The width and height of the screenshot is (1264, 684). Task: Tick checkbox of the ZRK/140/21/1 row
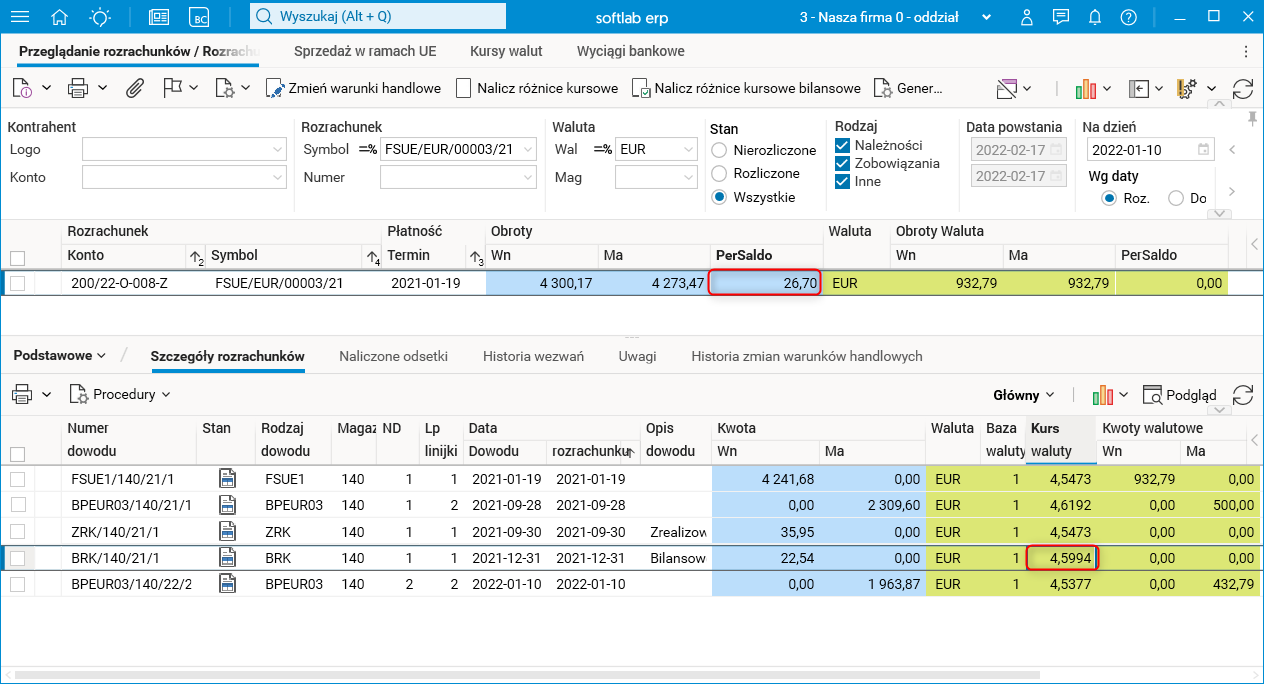[x=17, y=531]
